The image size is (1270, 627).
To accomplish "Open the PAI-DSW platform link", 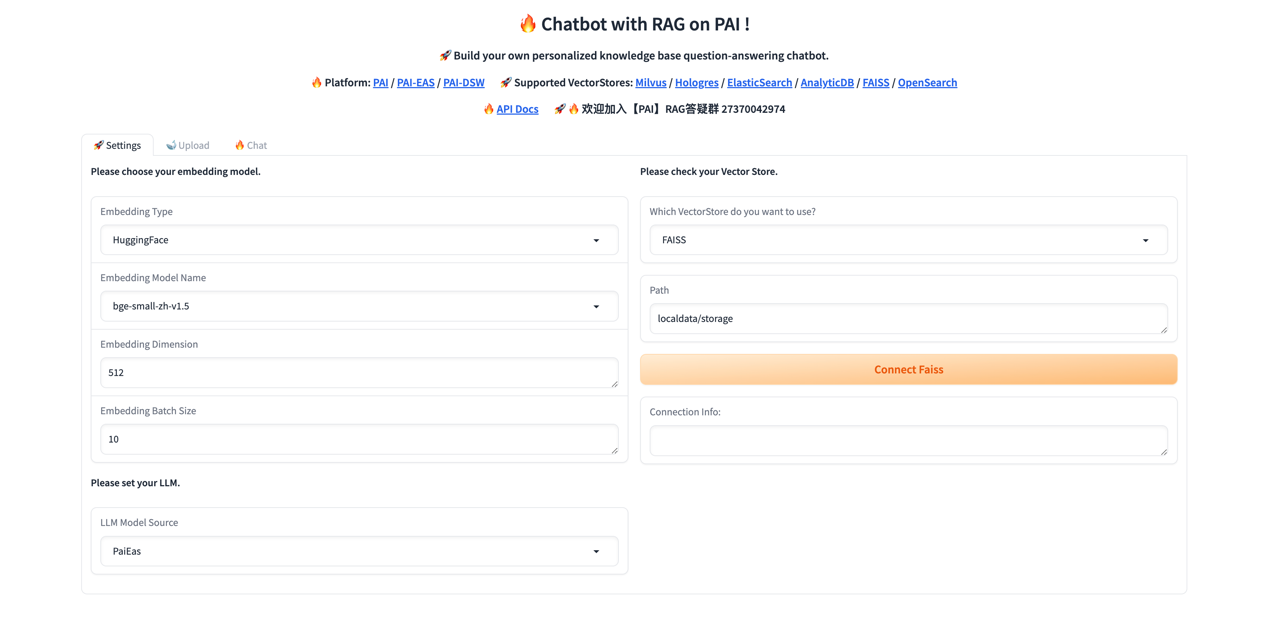I will coord(463,82).
